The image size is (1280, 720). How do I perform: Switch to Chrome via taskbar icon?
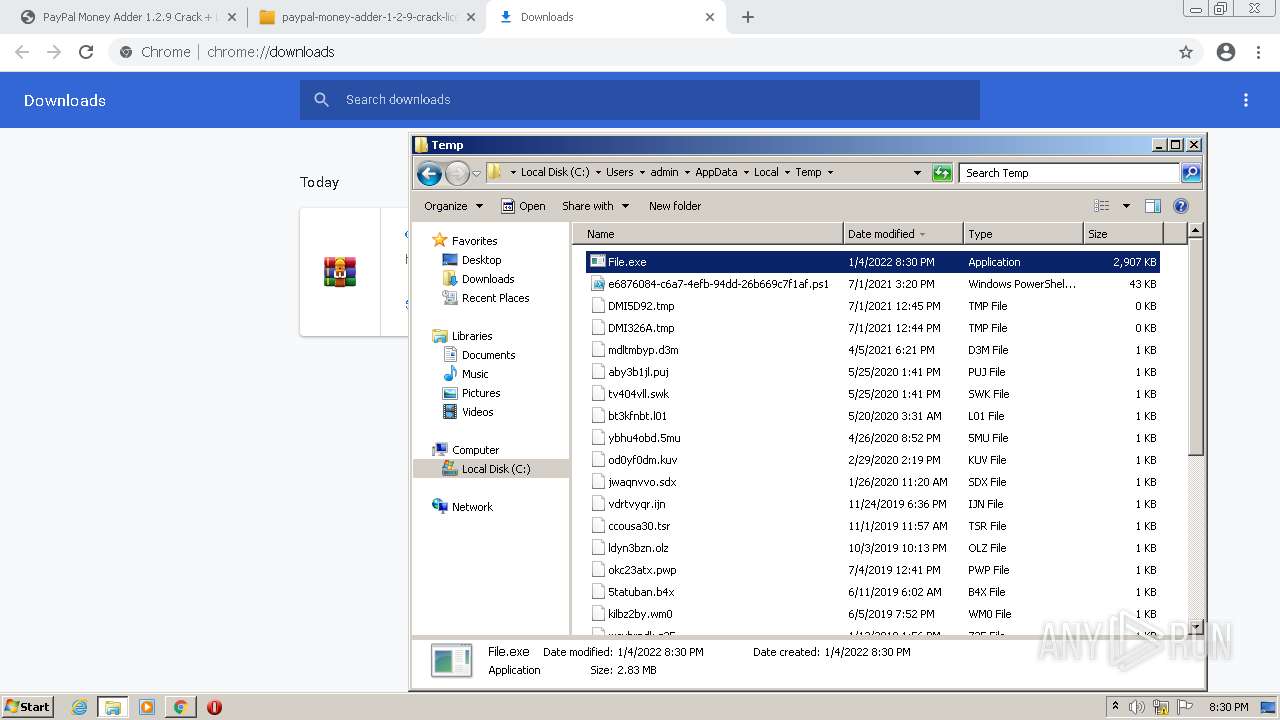tap(180, 707)
